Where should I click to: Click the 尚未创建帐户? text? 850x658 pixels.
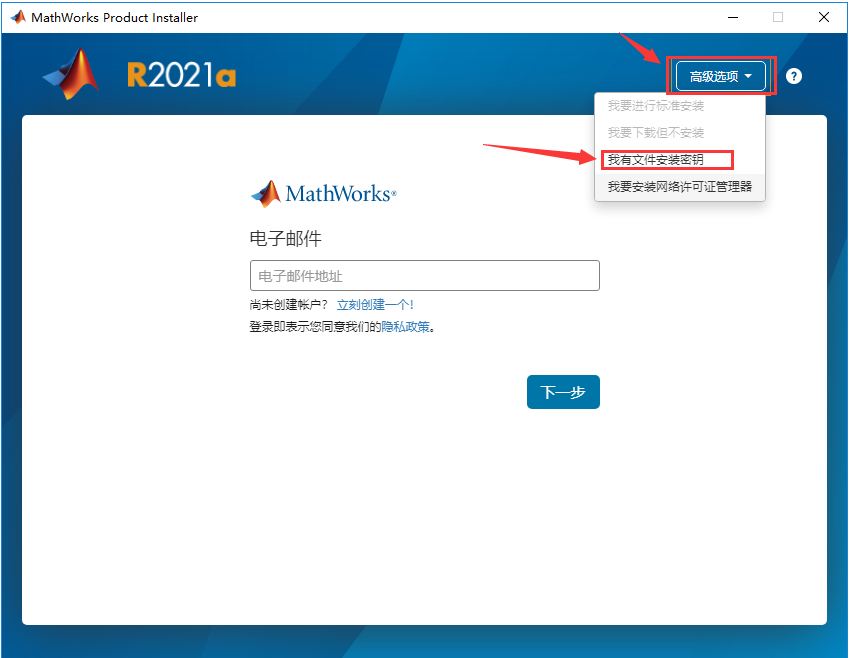(x=288, y=305)
